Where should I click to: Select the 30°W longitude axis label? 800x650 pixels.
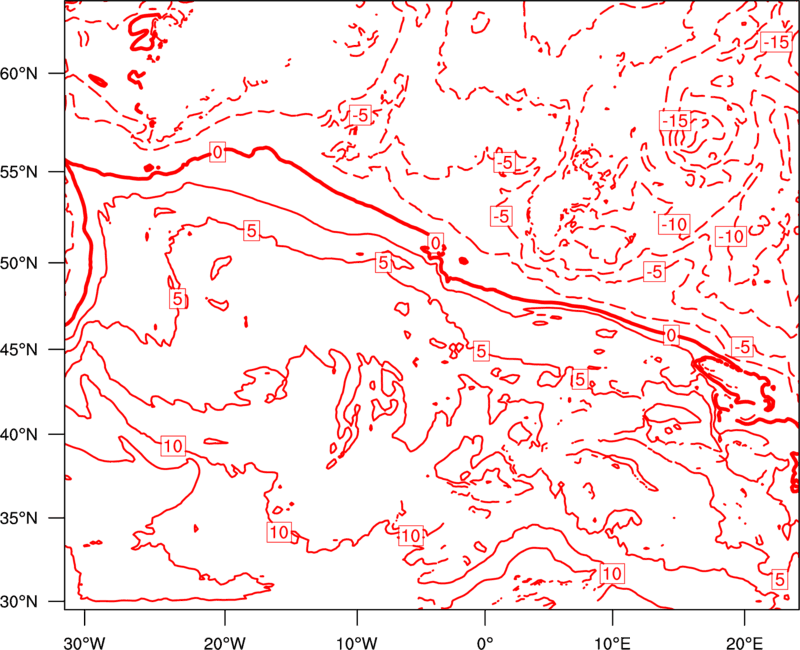tap(84, 642)
